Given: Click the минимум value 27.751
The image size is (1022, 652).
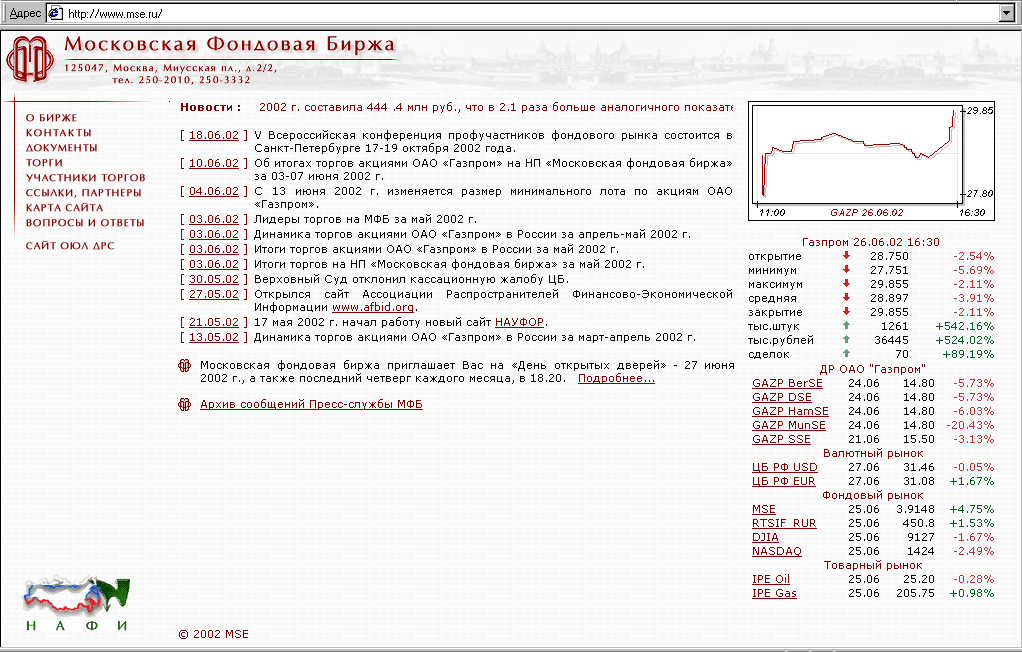Looking at the screenshot, I should point(889,271).
